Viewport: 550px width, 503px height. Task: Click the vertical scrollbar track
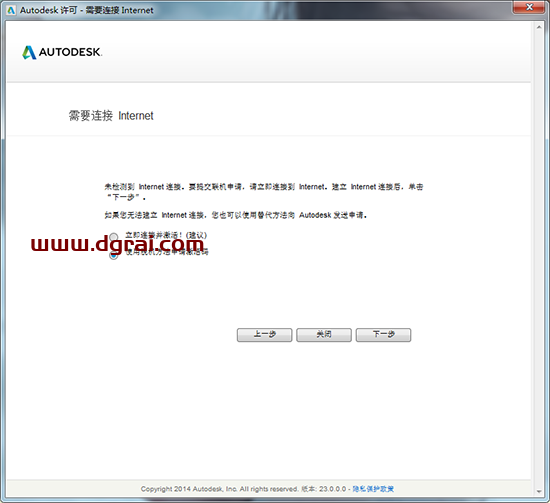click(539, 259)
